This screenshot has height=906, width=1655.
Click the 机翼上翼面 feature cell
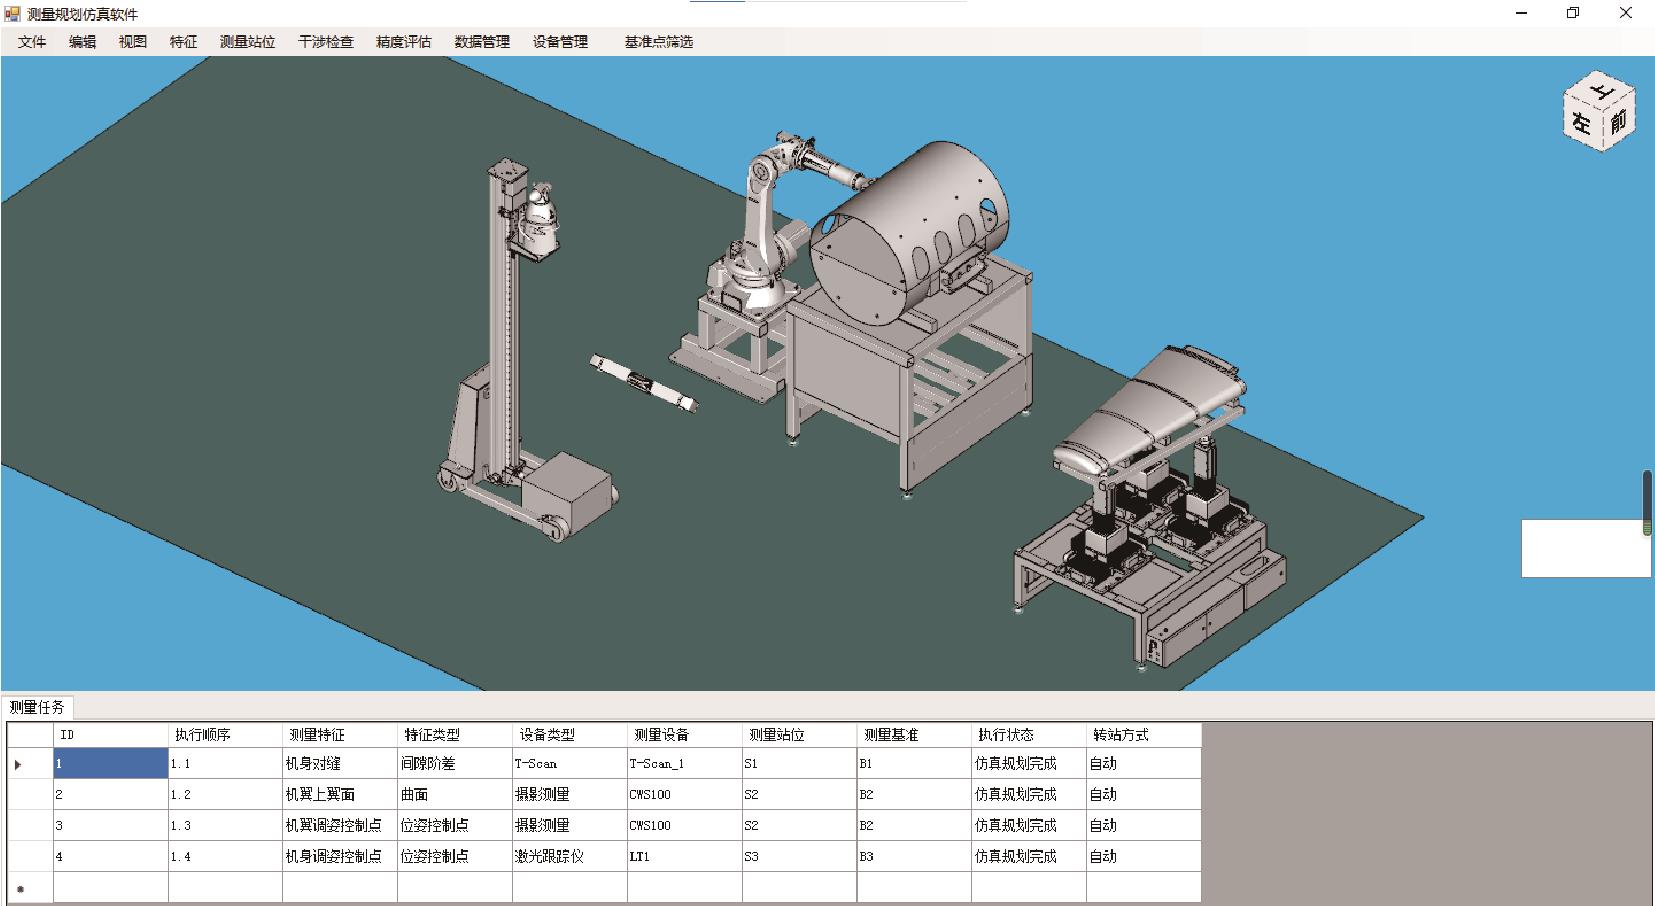pyautogui.click(x=340, y=795)
